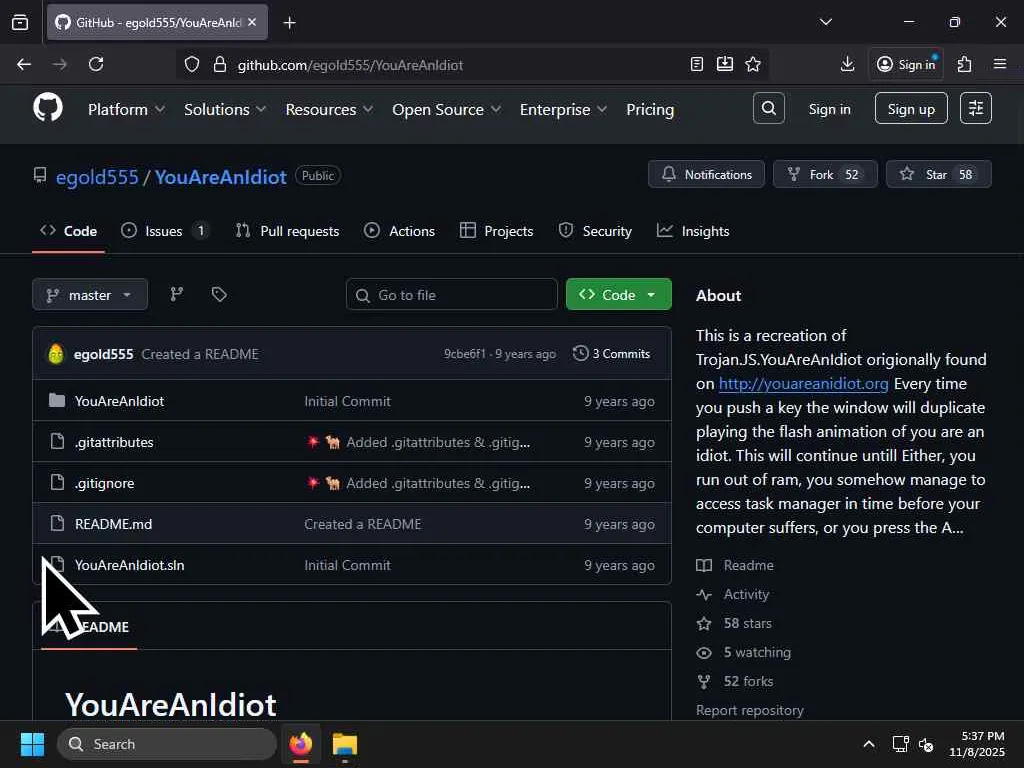Click the browser back arrow
1024x768 pixels.
24,64
